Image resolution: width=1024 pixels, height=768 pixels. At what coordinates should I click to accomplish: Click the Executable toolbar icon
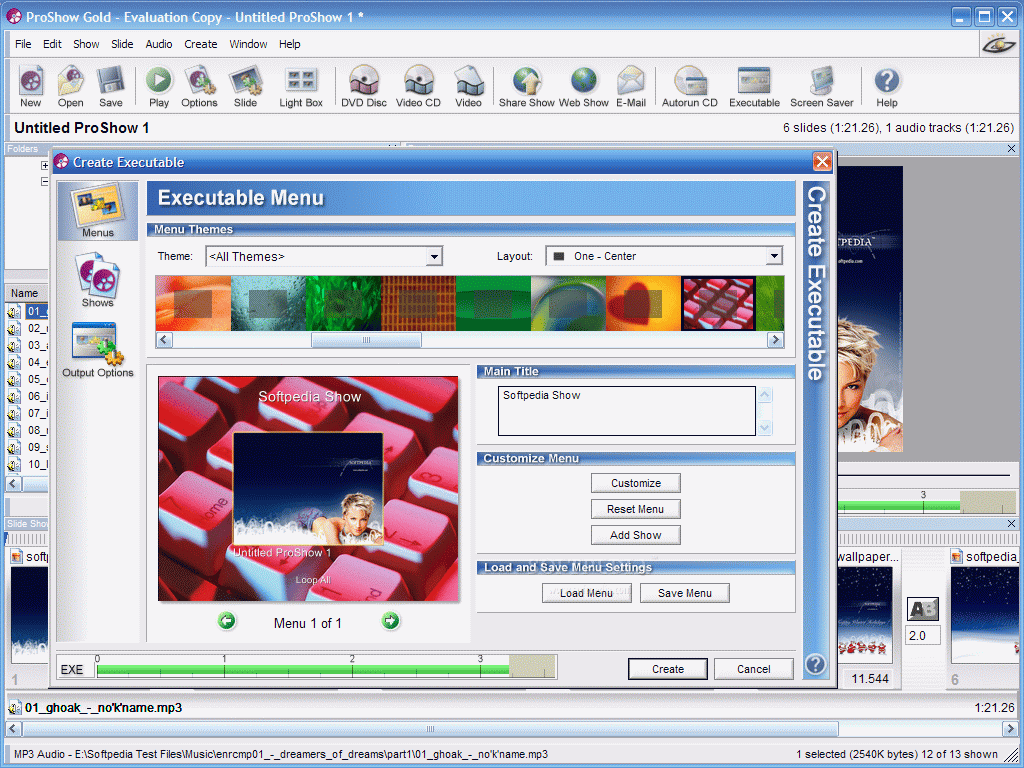click(754, 86)
